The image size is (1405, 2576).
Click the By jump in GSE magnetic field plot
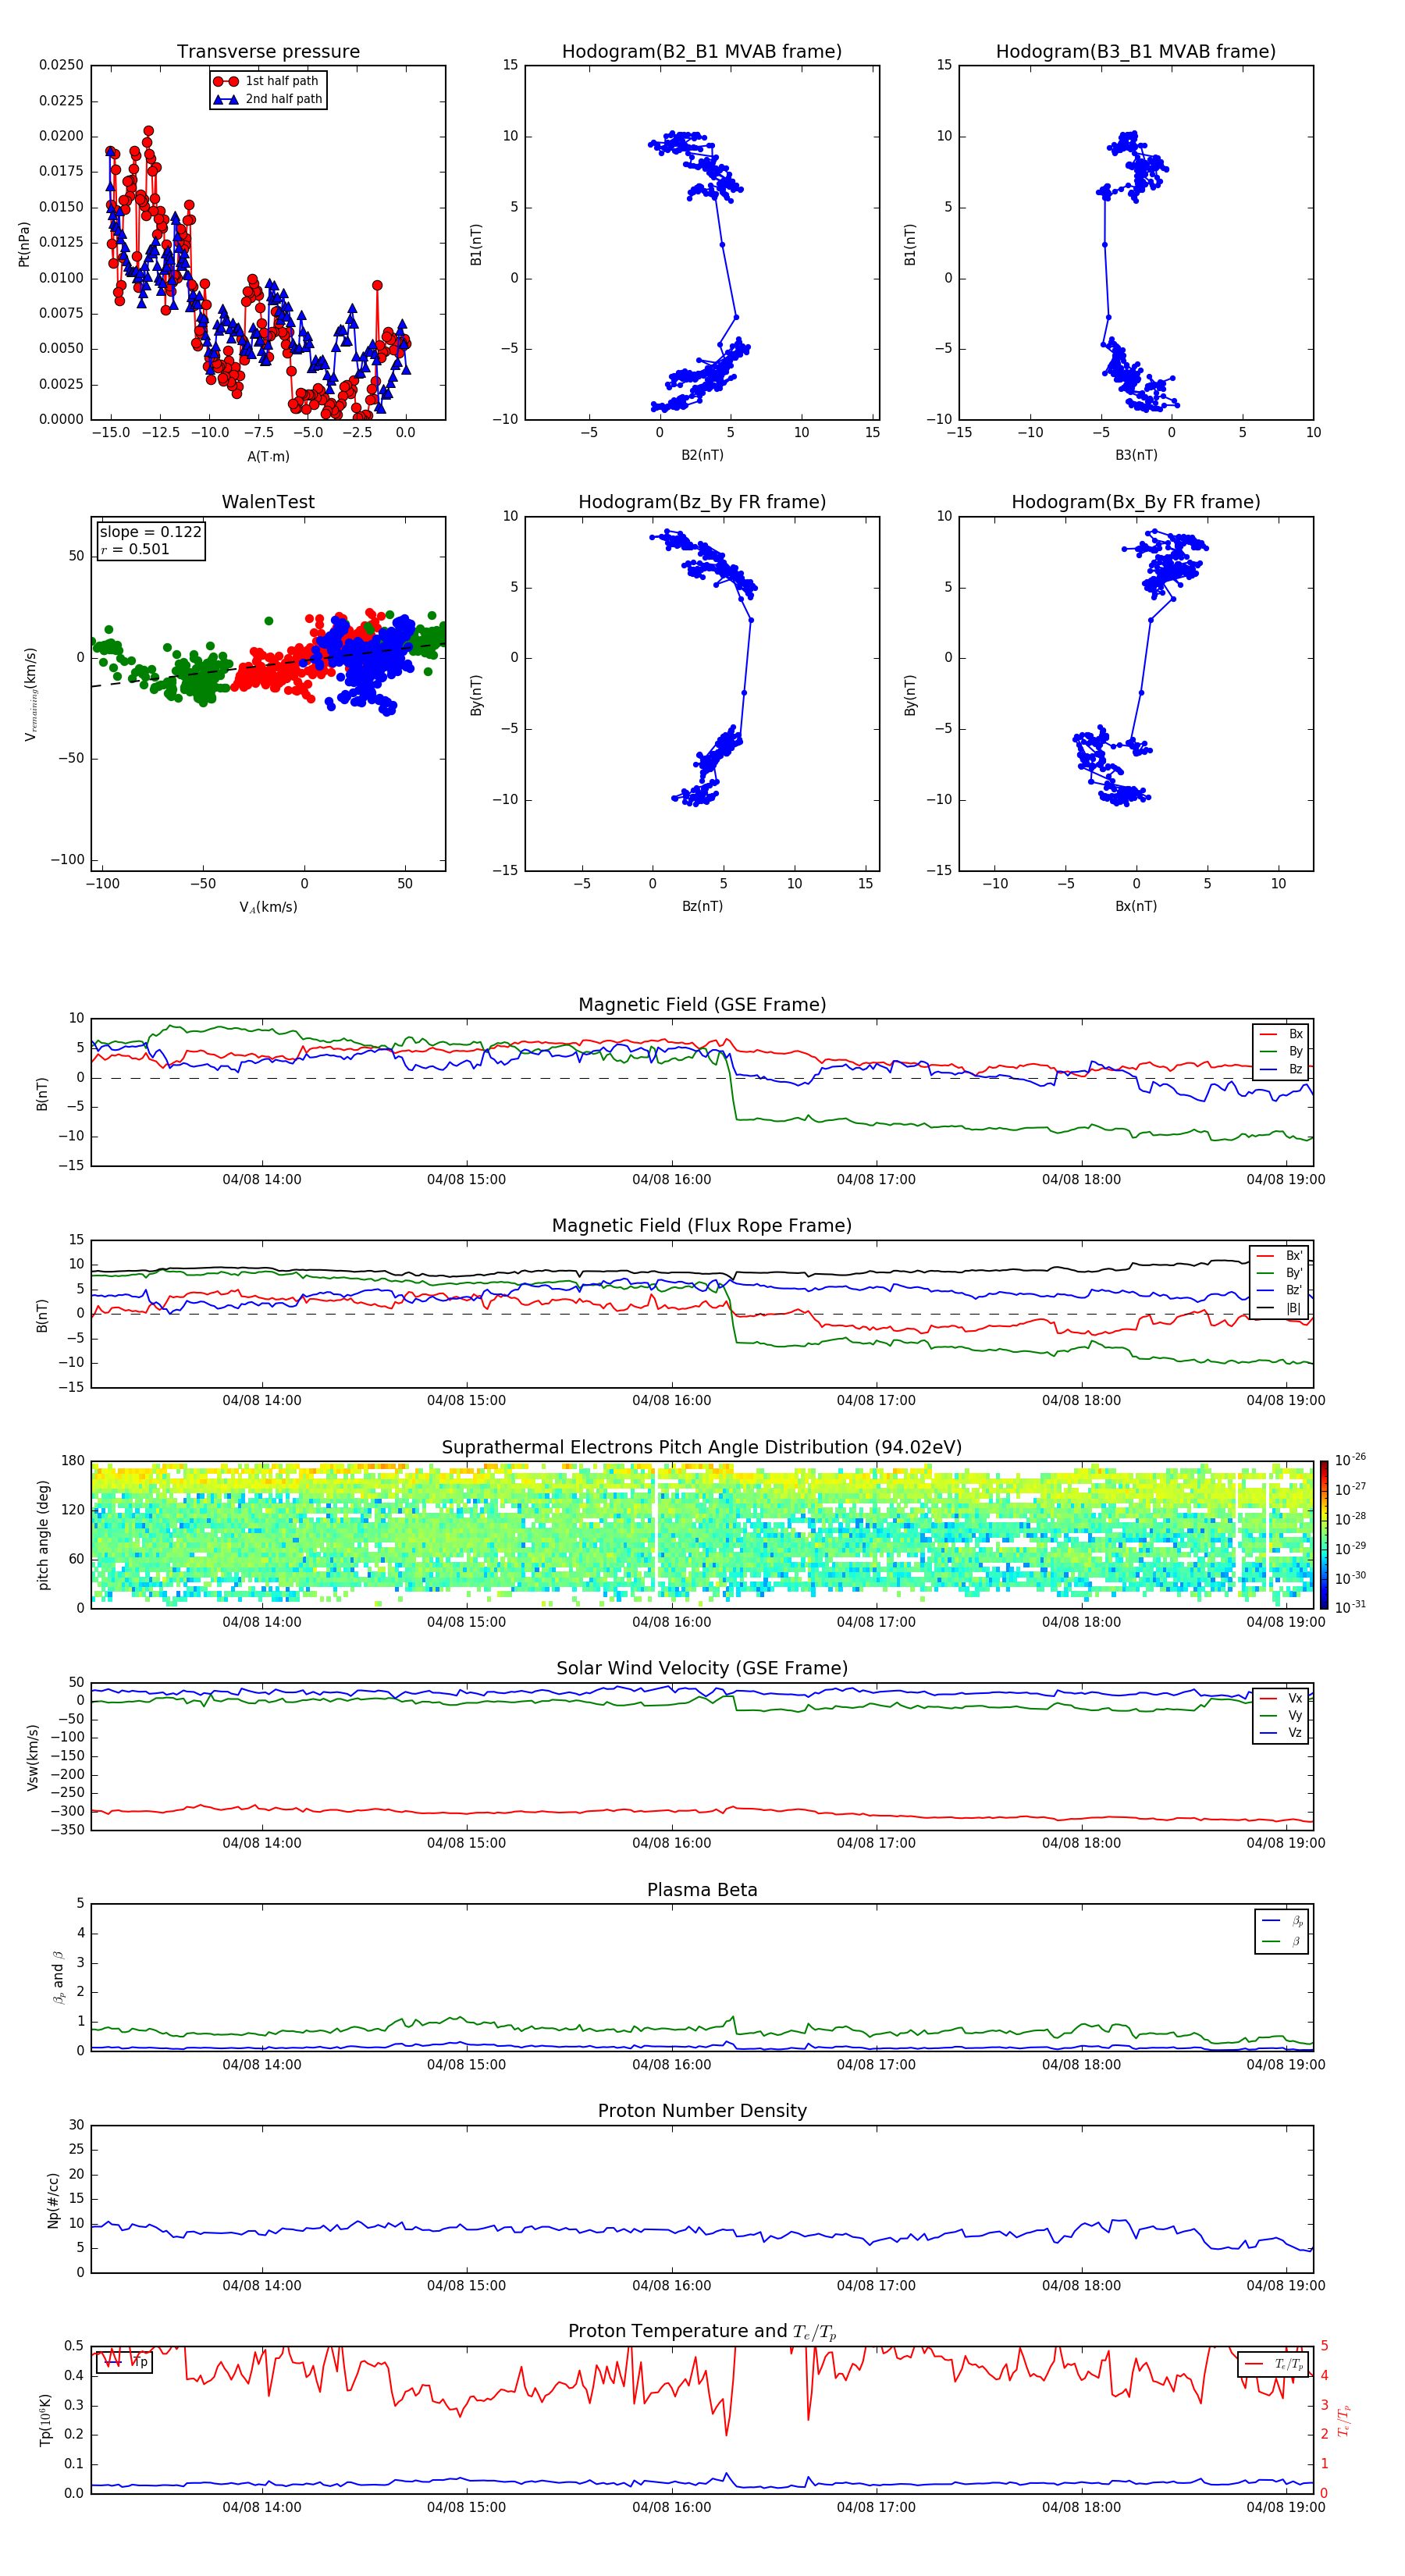tap(733, 1090)
